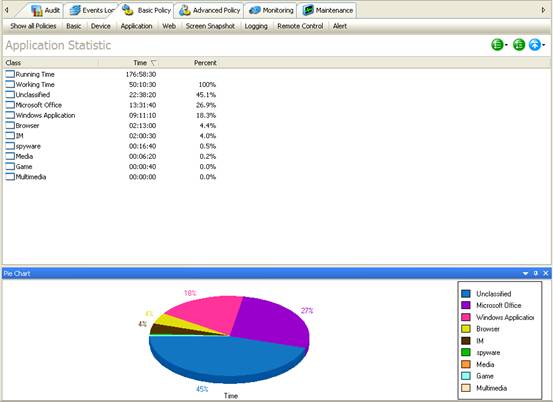Click the Events Log tab icon
The image size is (553, 402).
(75, 11)
